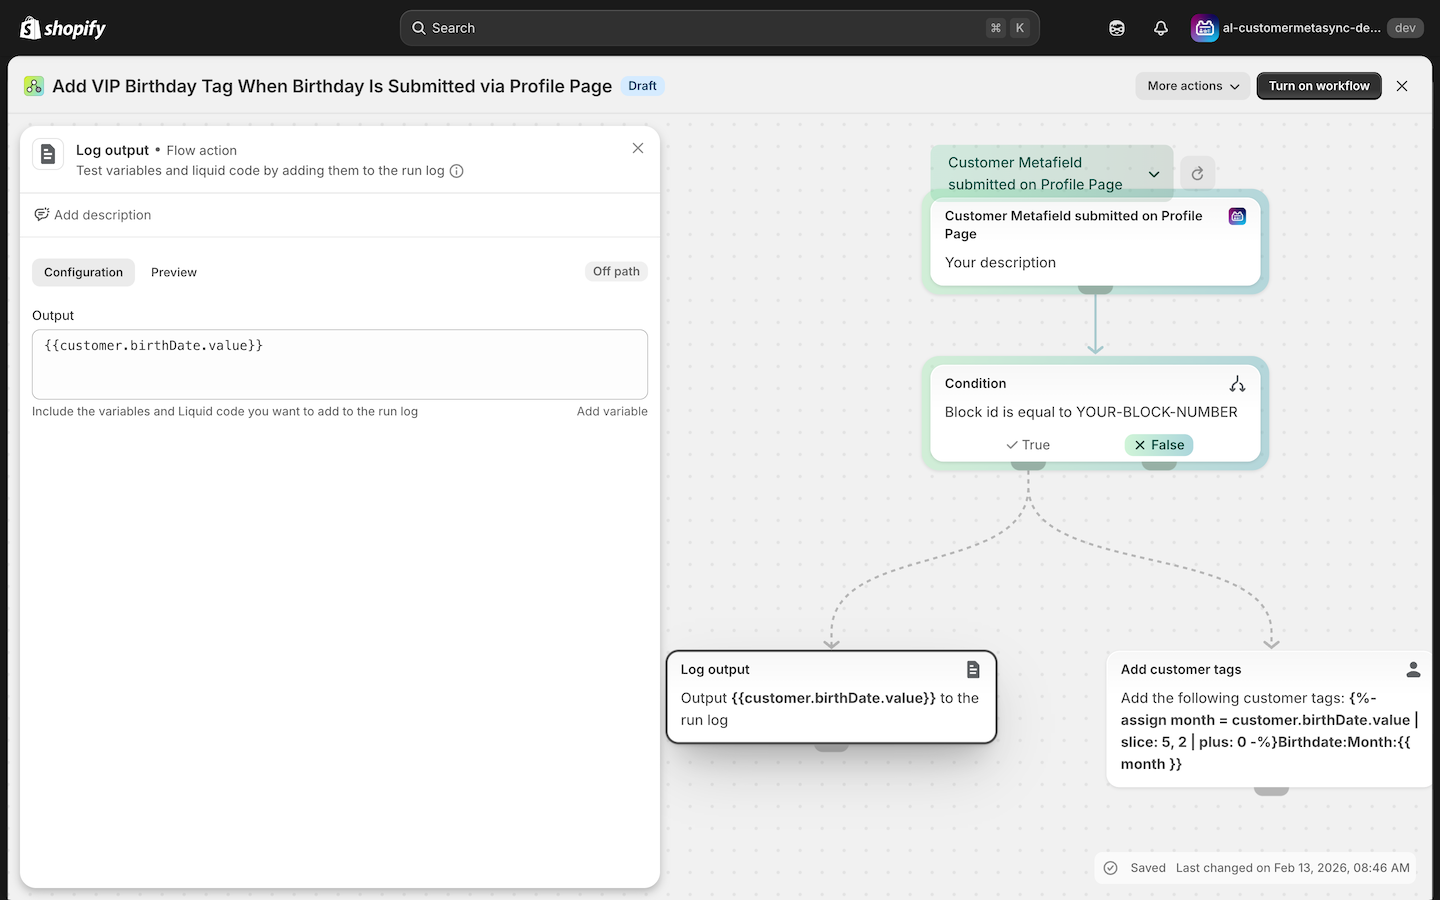Switch to the Configuration tab
Viewport: 1440px width, 900px height.
(x=83, y=271)
